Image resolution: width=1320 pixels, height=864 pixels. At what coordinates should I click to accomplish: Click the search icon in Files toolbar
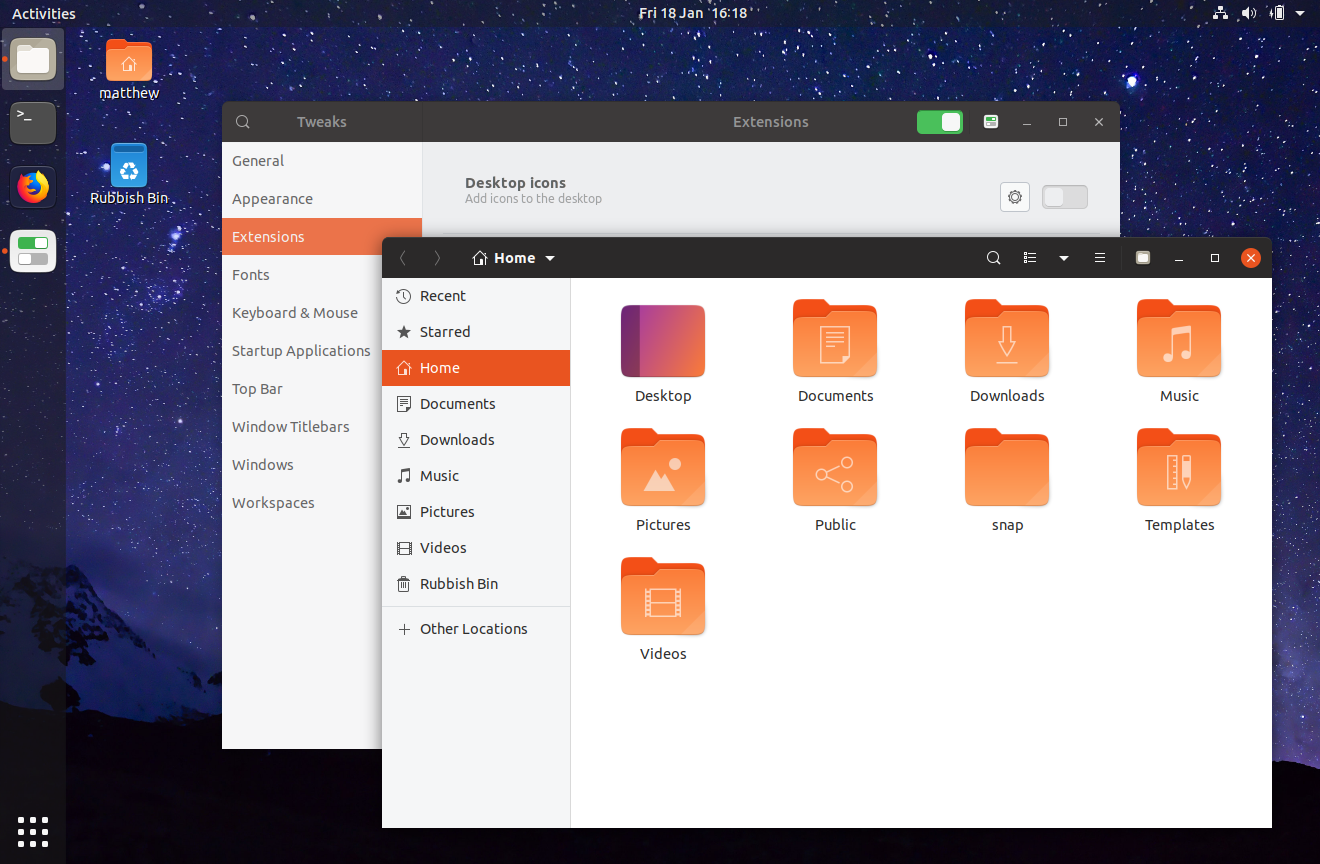click(993, 258)
